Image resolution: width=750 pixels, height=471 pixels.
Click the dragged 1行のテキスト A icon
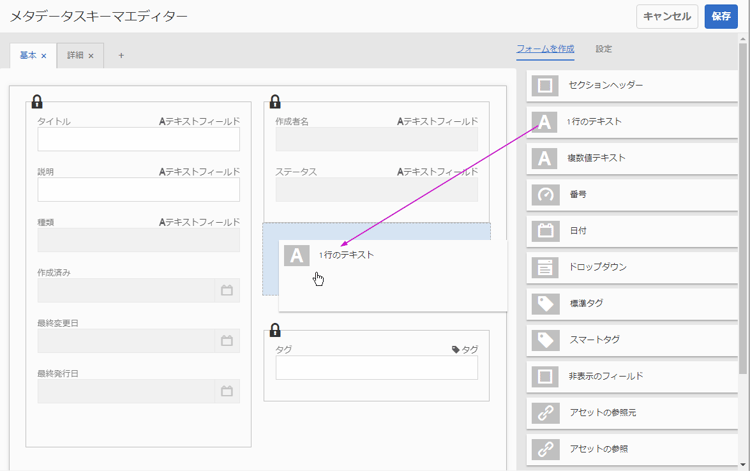(x=297, y=255)
